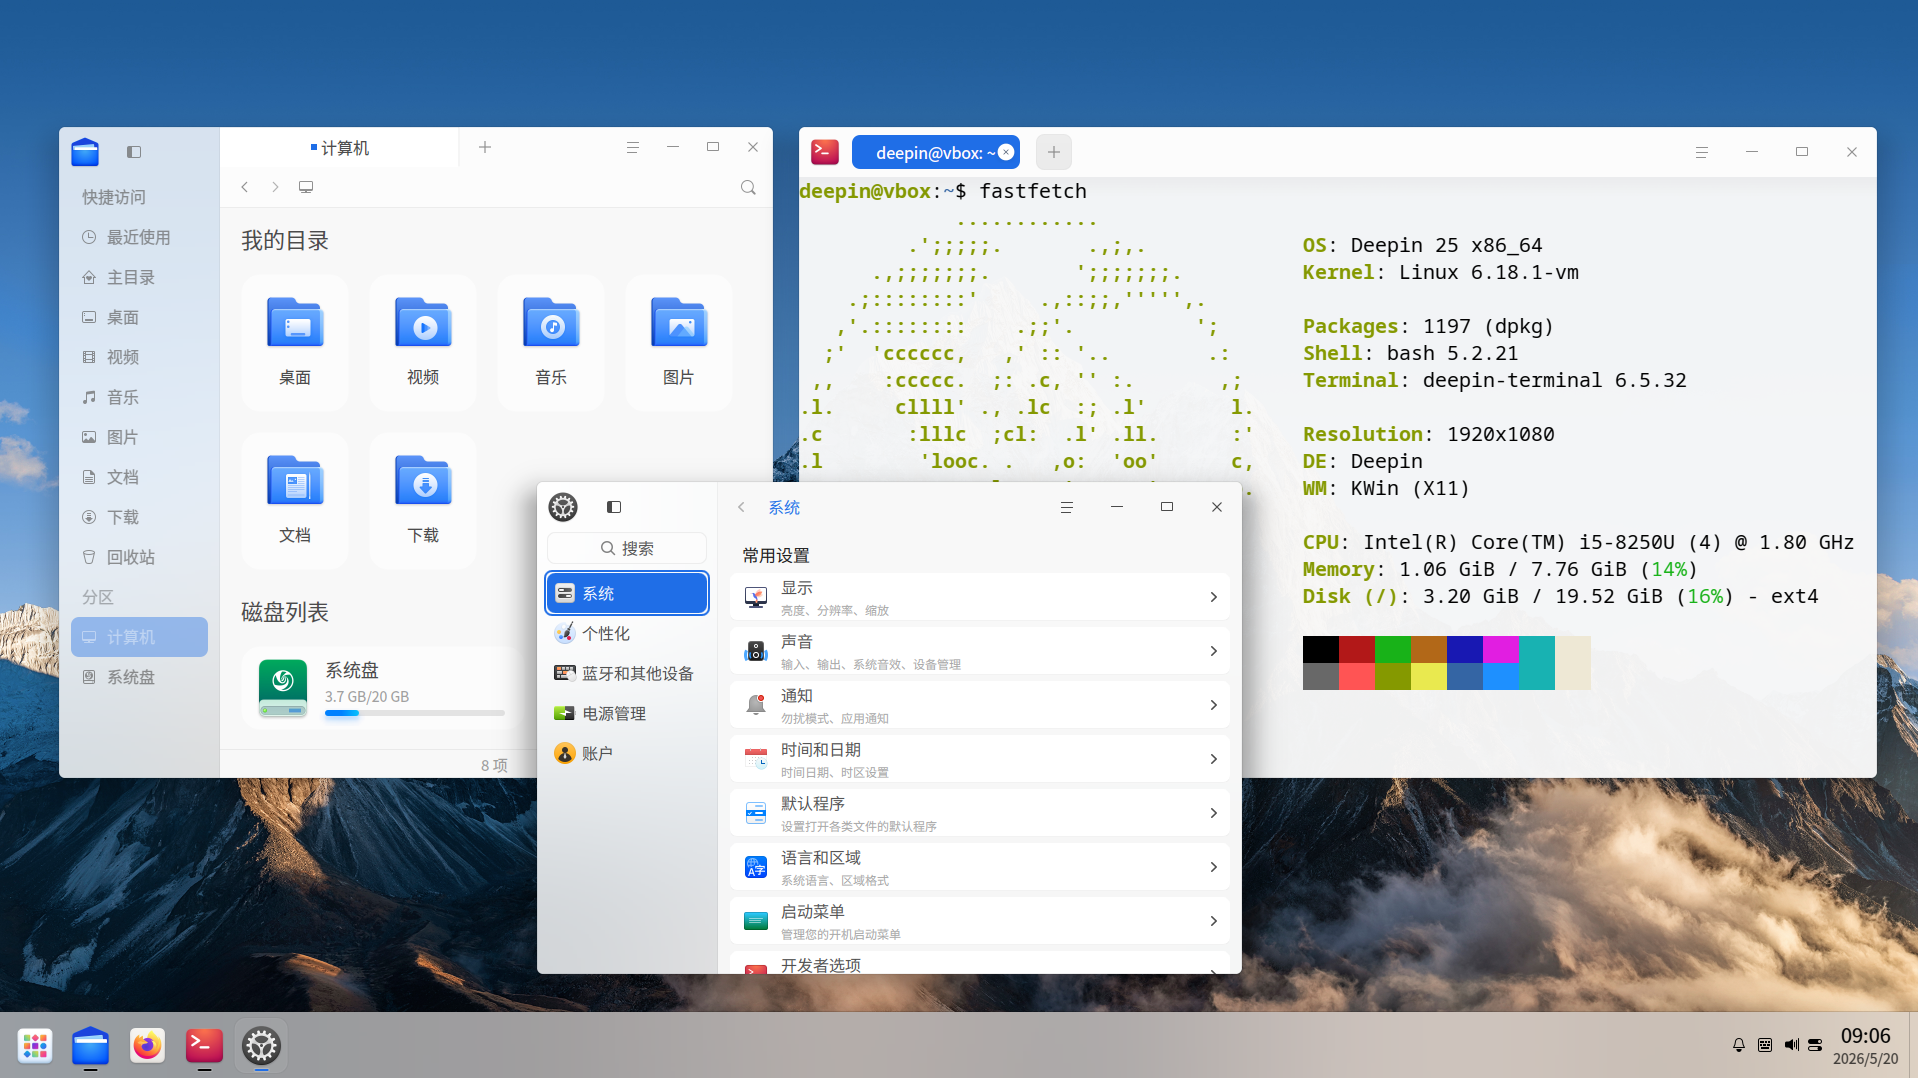The image size is (1918, 1078).
Task: Open terminal from the dock
Action: click(x=204, y=1046)
